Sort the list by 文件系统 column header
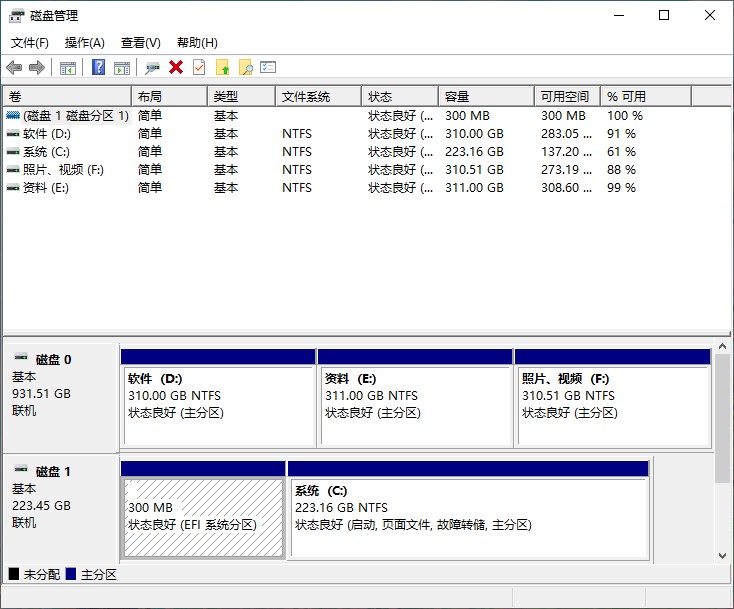This screenshot has height=609, width=734. tap(306, 97)
